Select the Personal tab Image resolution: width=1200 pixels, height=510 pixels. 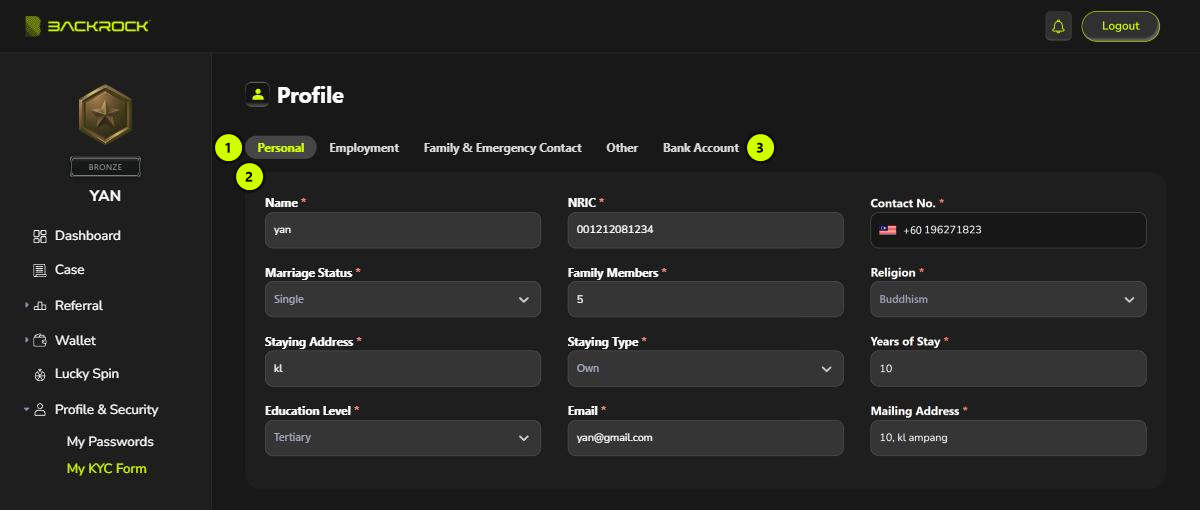coord(281,148)
